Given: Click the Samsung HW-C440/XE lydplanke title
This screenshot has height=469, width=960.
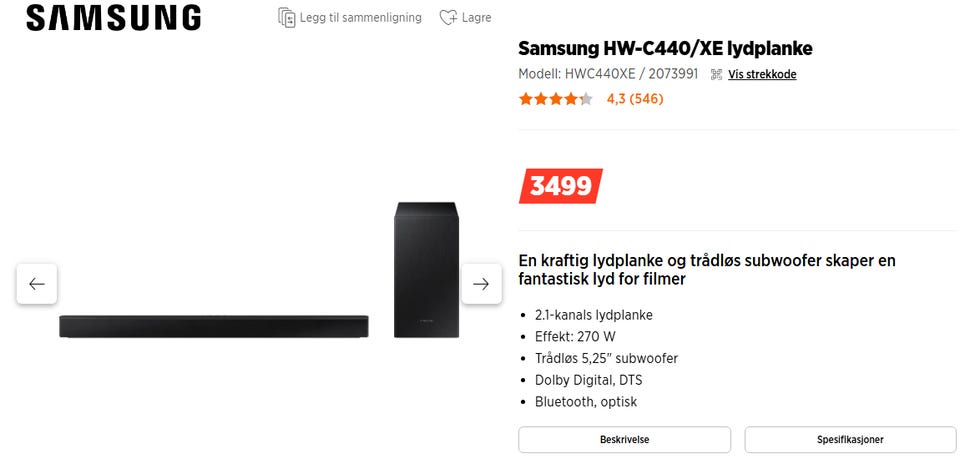Looking at the screenshot, I should click(x=665, y=48).
